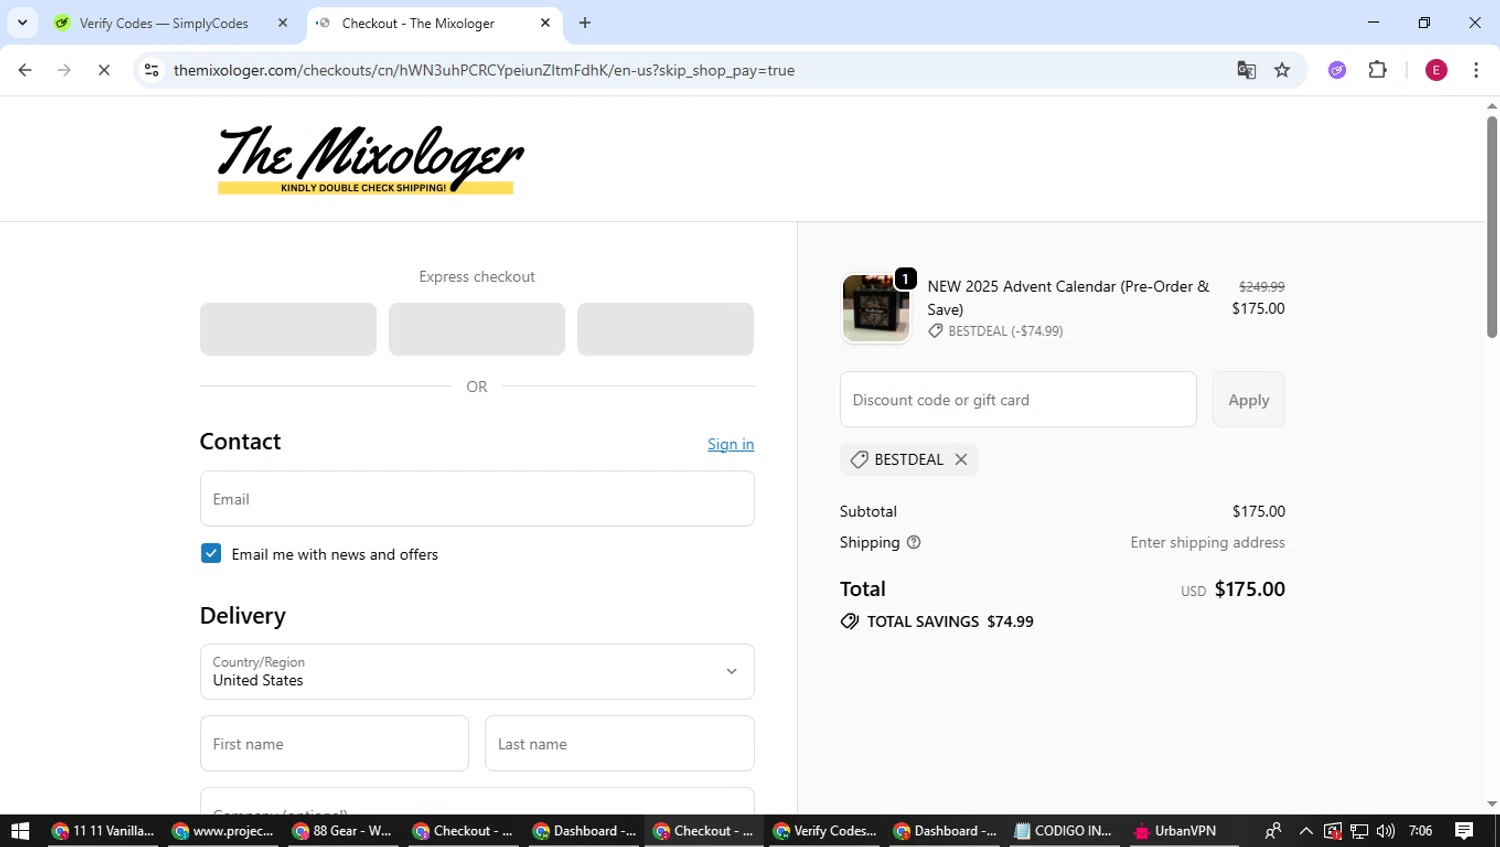Viewport: 1500px width, 847px height.
Task: Show shipping policy help icon
Action: click(914, 542)
